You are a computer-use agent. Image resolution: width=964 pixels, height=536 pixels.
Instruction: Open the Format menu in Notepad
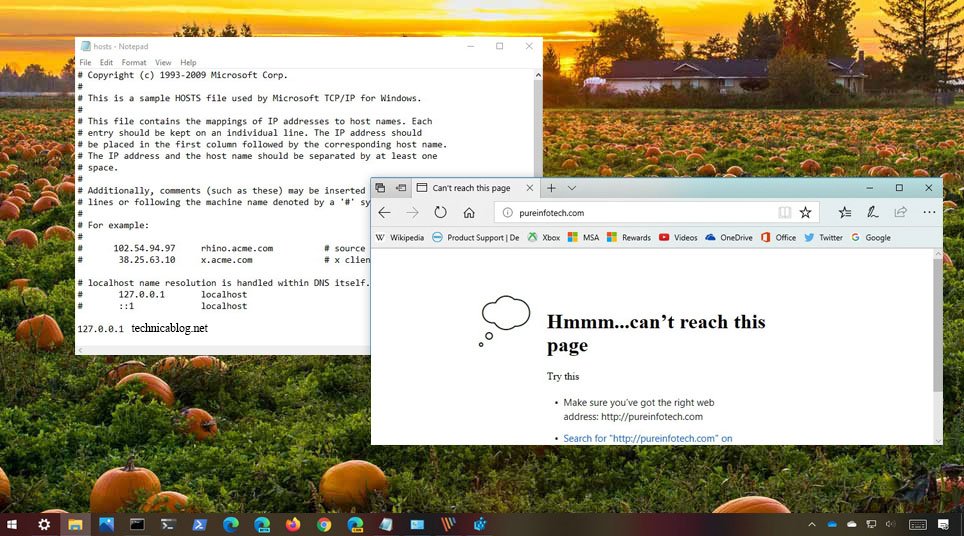[134, 62]
